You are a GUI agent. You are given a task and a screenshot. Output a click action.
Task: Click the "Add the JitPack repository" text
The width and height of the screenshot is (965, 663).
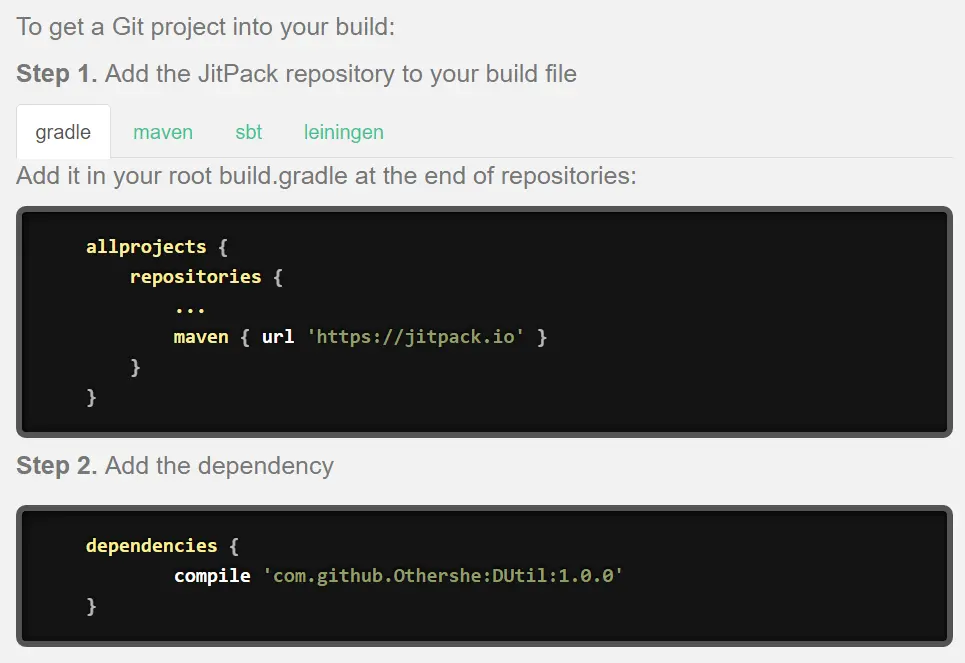tap(340, 74)
